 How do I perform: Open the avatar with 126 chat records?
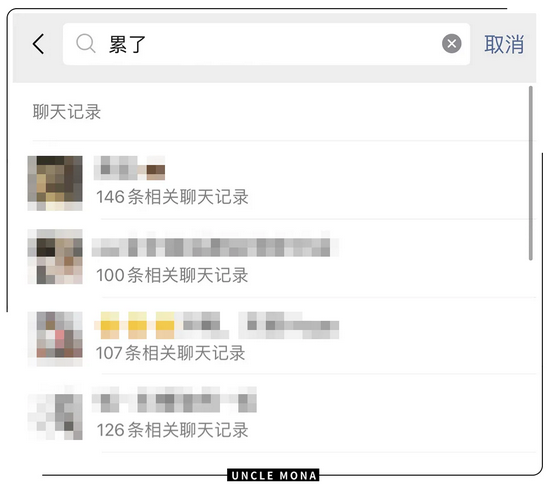click(x=55, y=412)
